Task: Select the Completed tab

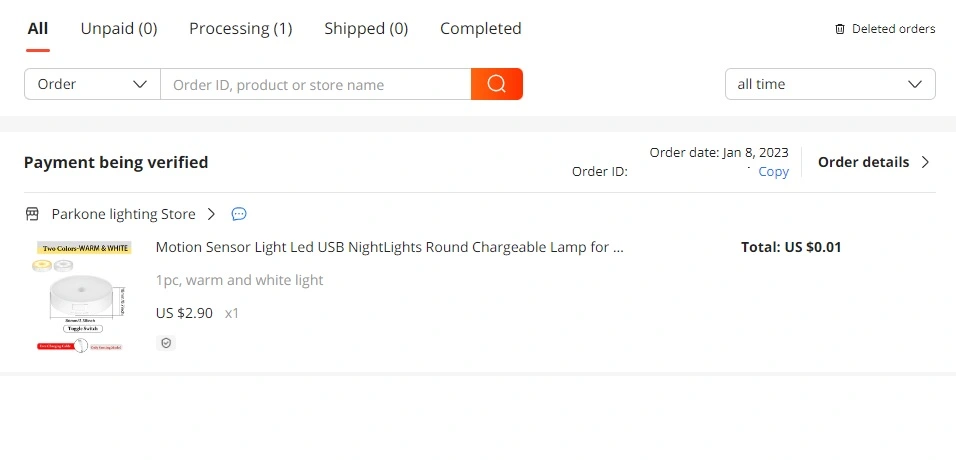Action: tap(480, 29)
